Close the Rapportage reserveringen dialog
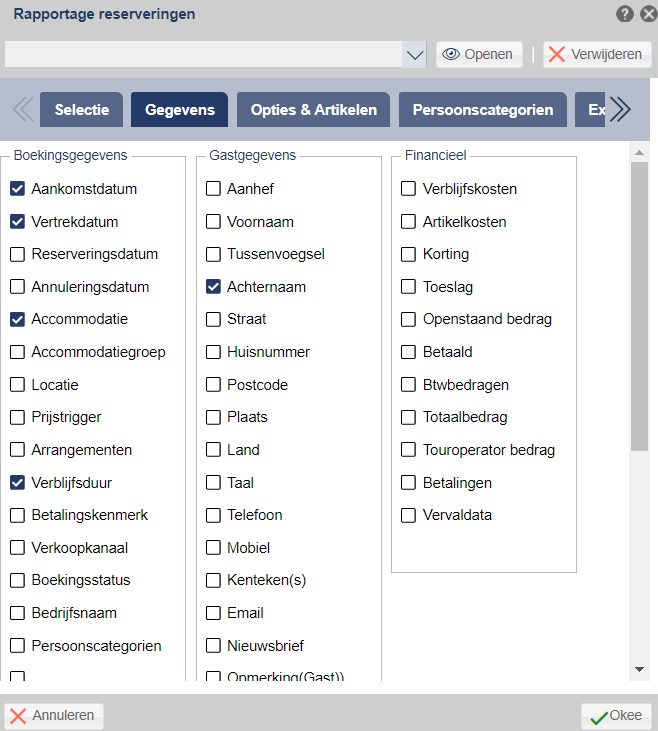Screen dimensions: 658x731 coord(649,14)
